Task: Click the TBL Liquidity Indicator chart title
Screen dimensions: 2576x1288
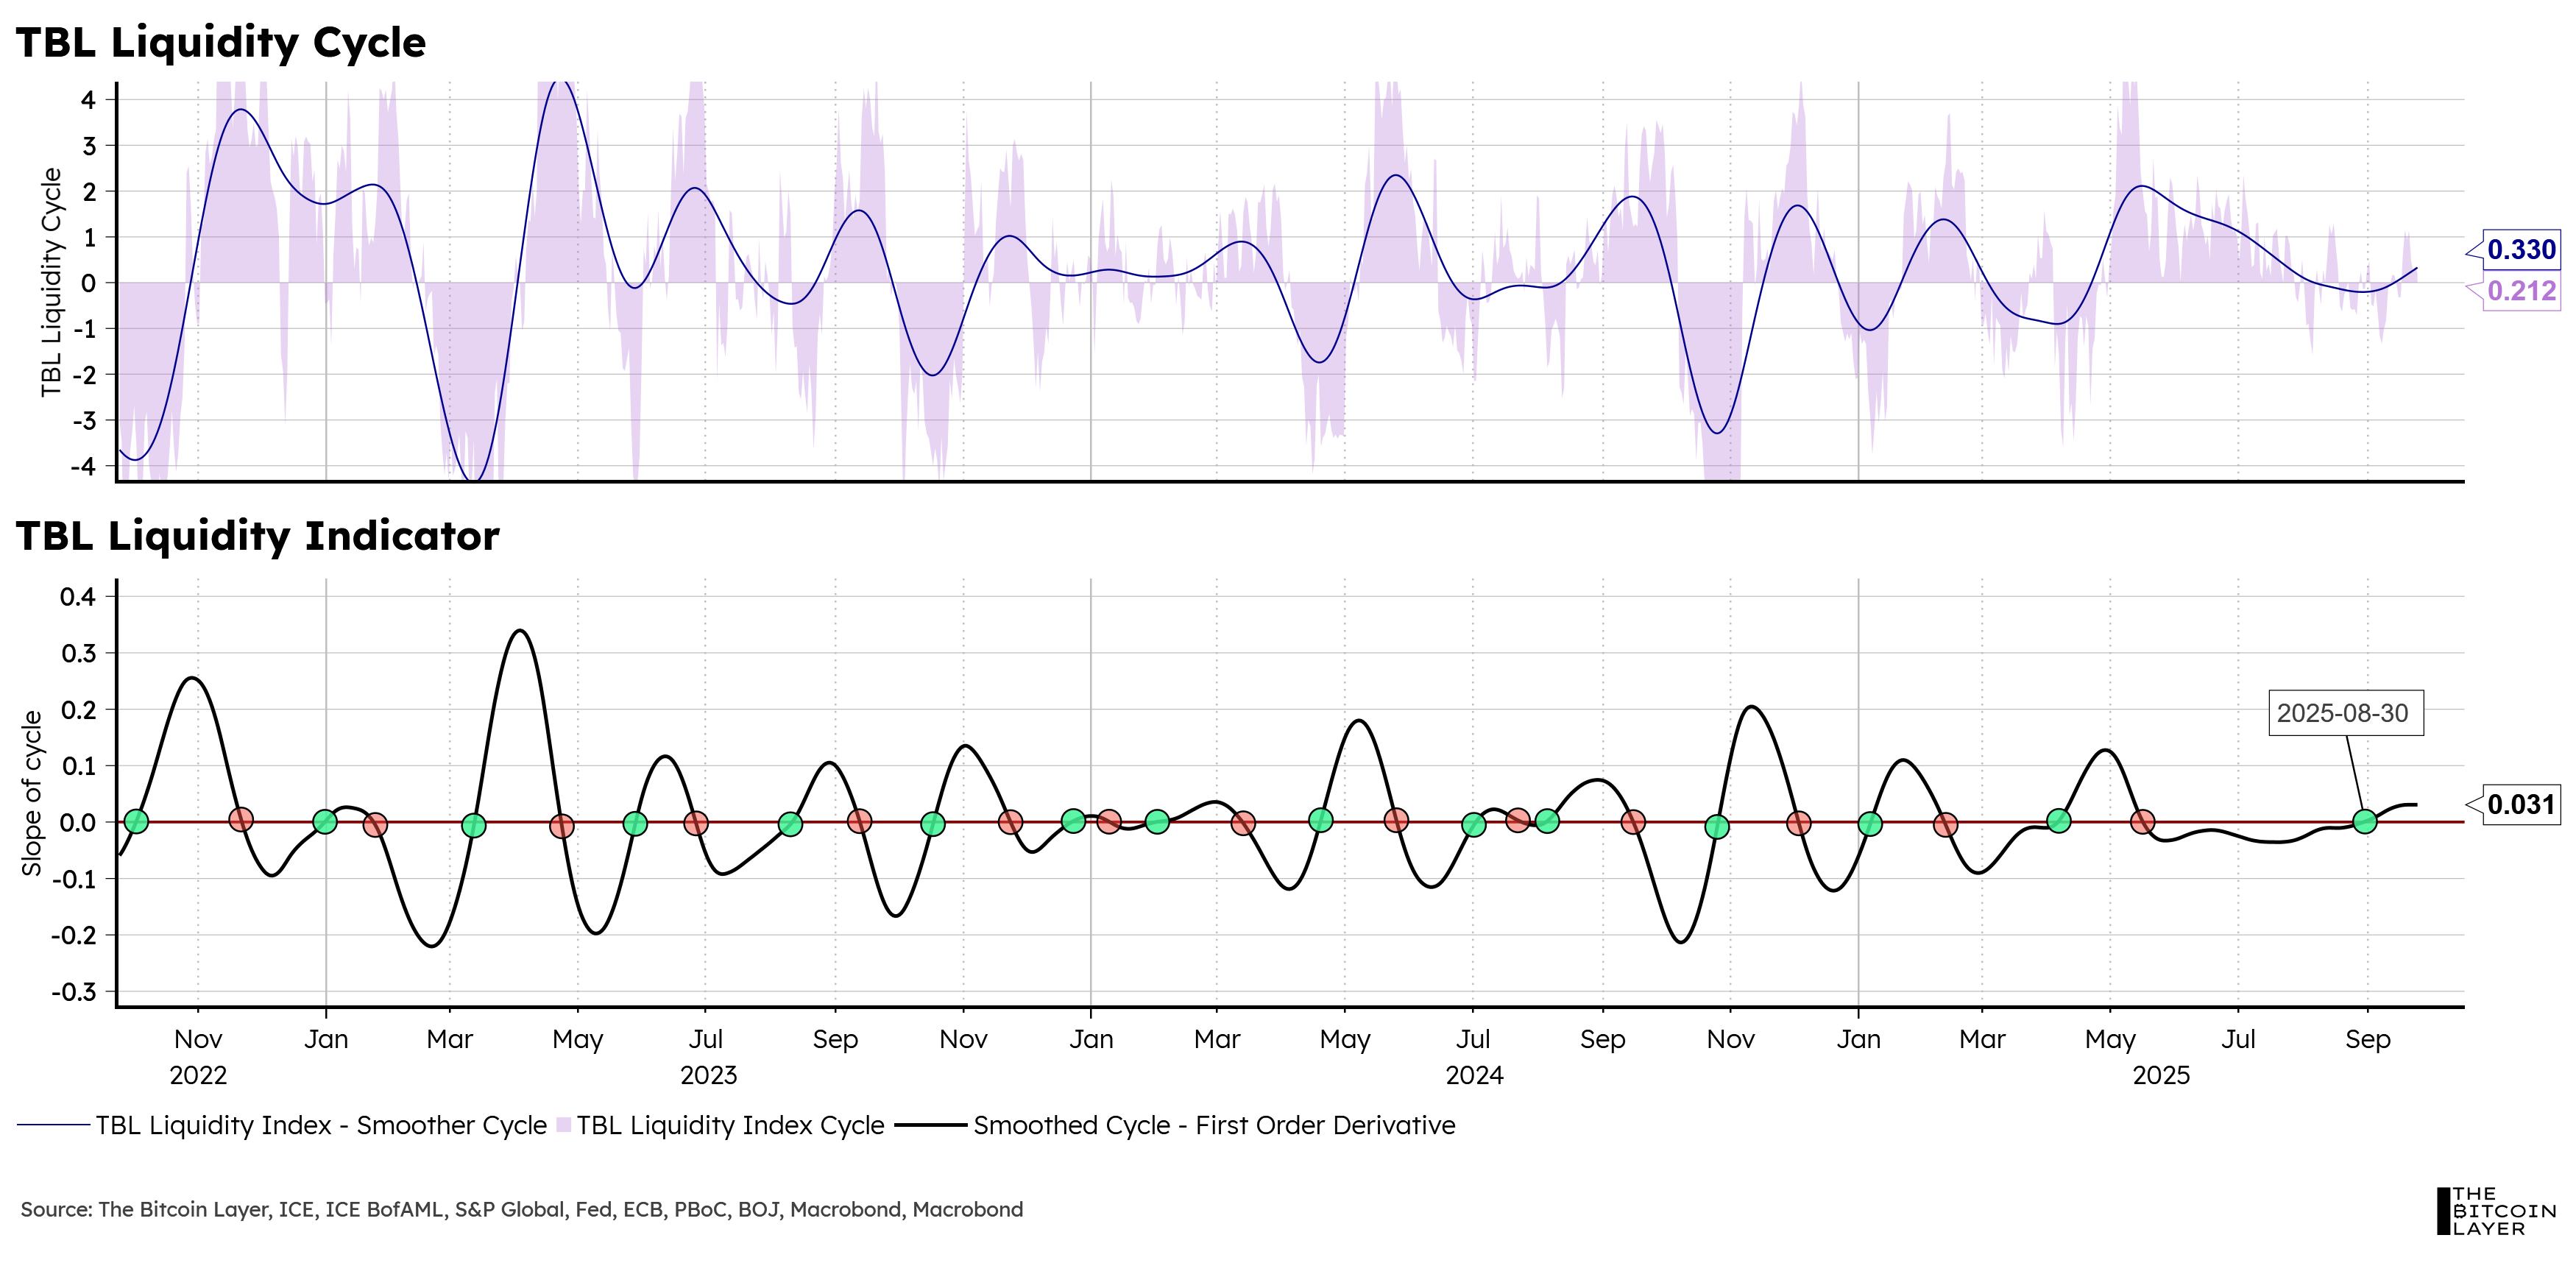Action: (x=258, y=536)
